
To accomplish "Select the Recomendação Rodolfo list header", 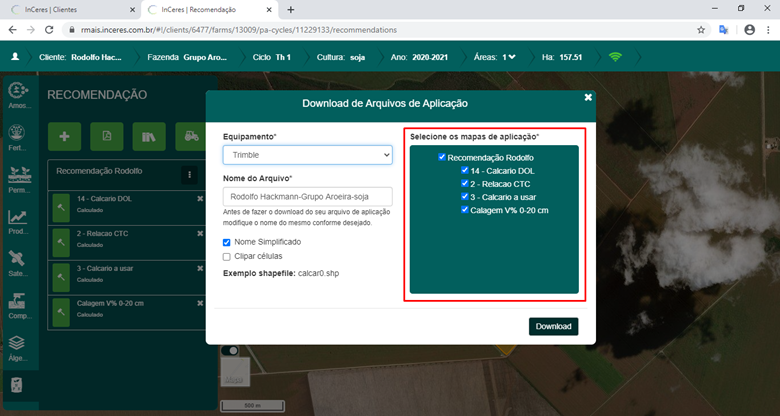I will (x=127, y=175).
